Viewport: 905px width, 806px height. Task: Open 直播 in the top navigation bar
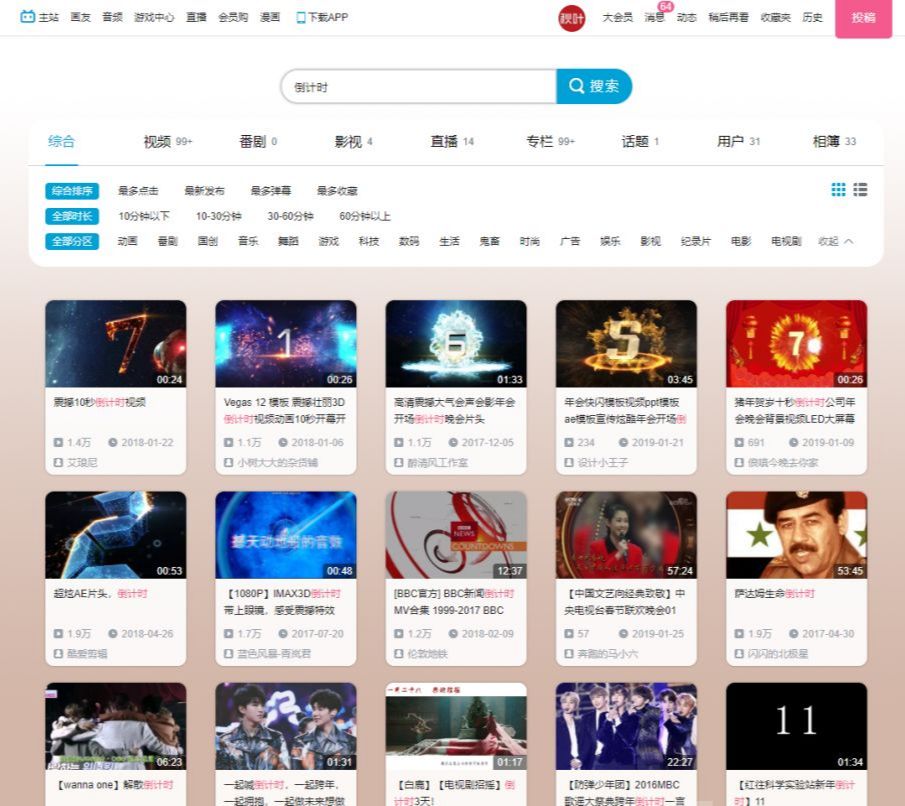pos(196,17)
